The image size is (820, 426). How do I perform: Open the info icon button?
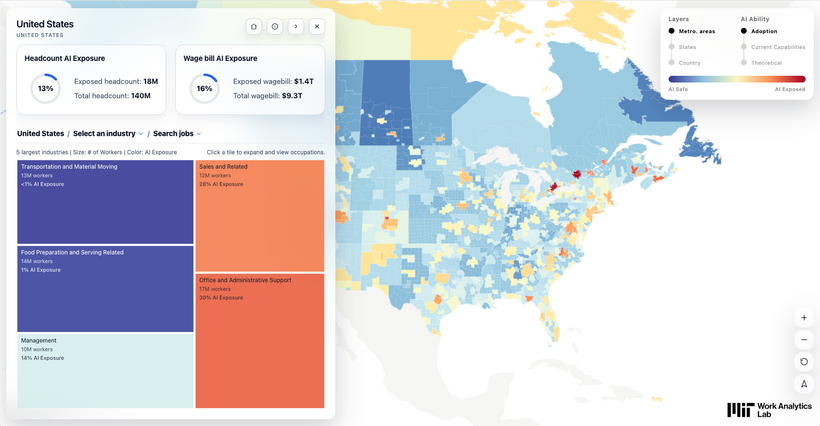coord(275,27)
